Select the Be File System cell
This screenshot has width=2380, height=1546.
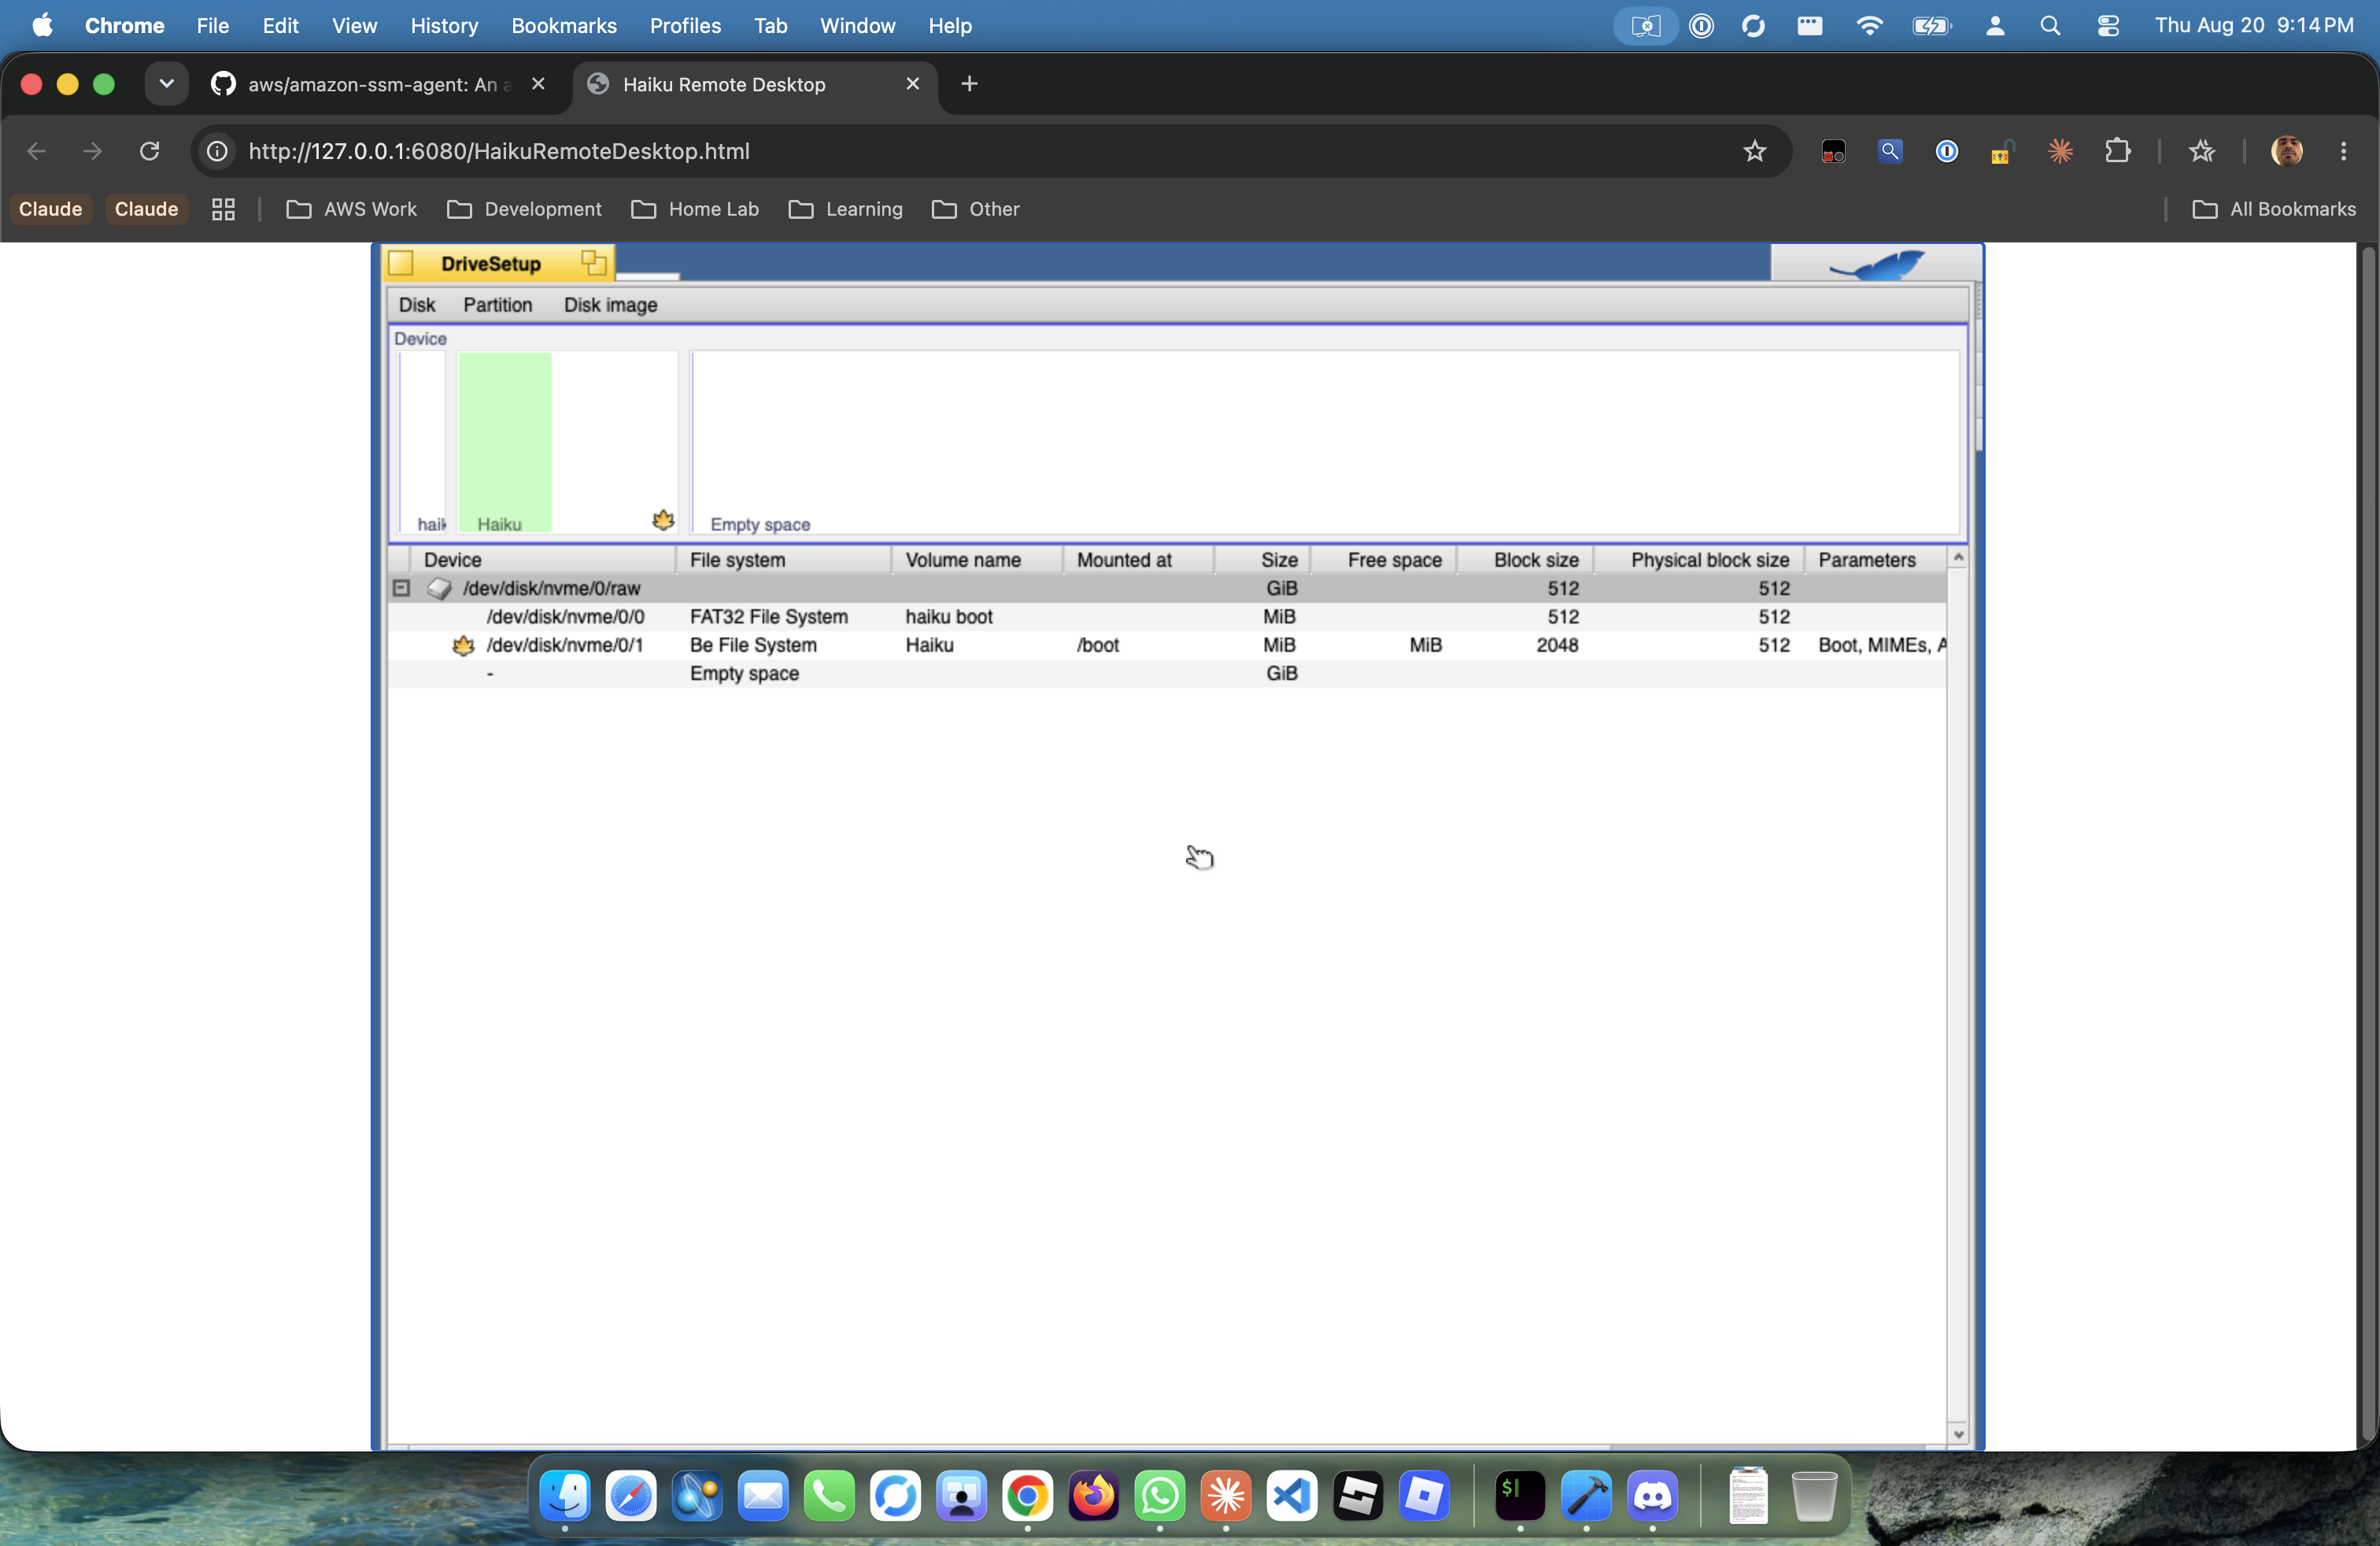click(753, 645)
